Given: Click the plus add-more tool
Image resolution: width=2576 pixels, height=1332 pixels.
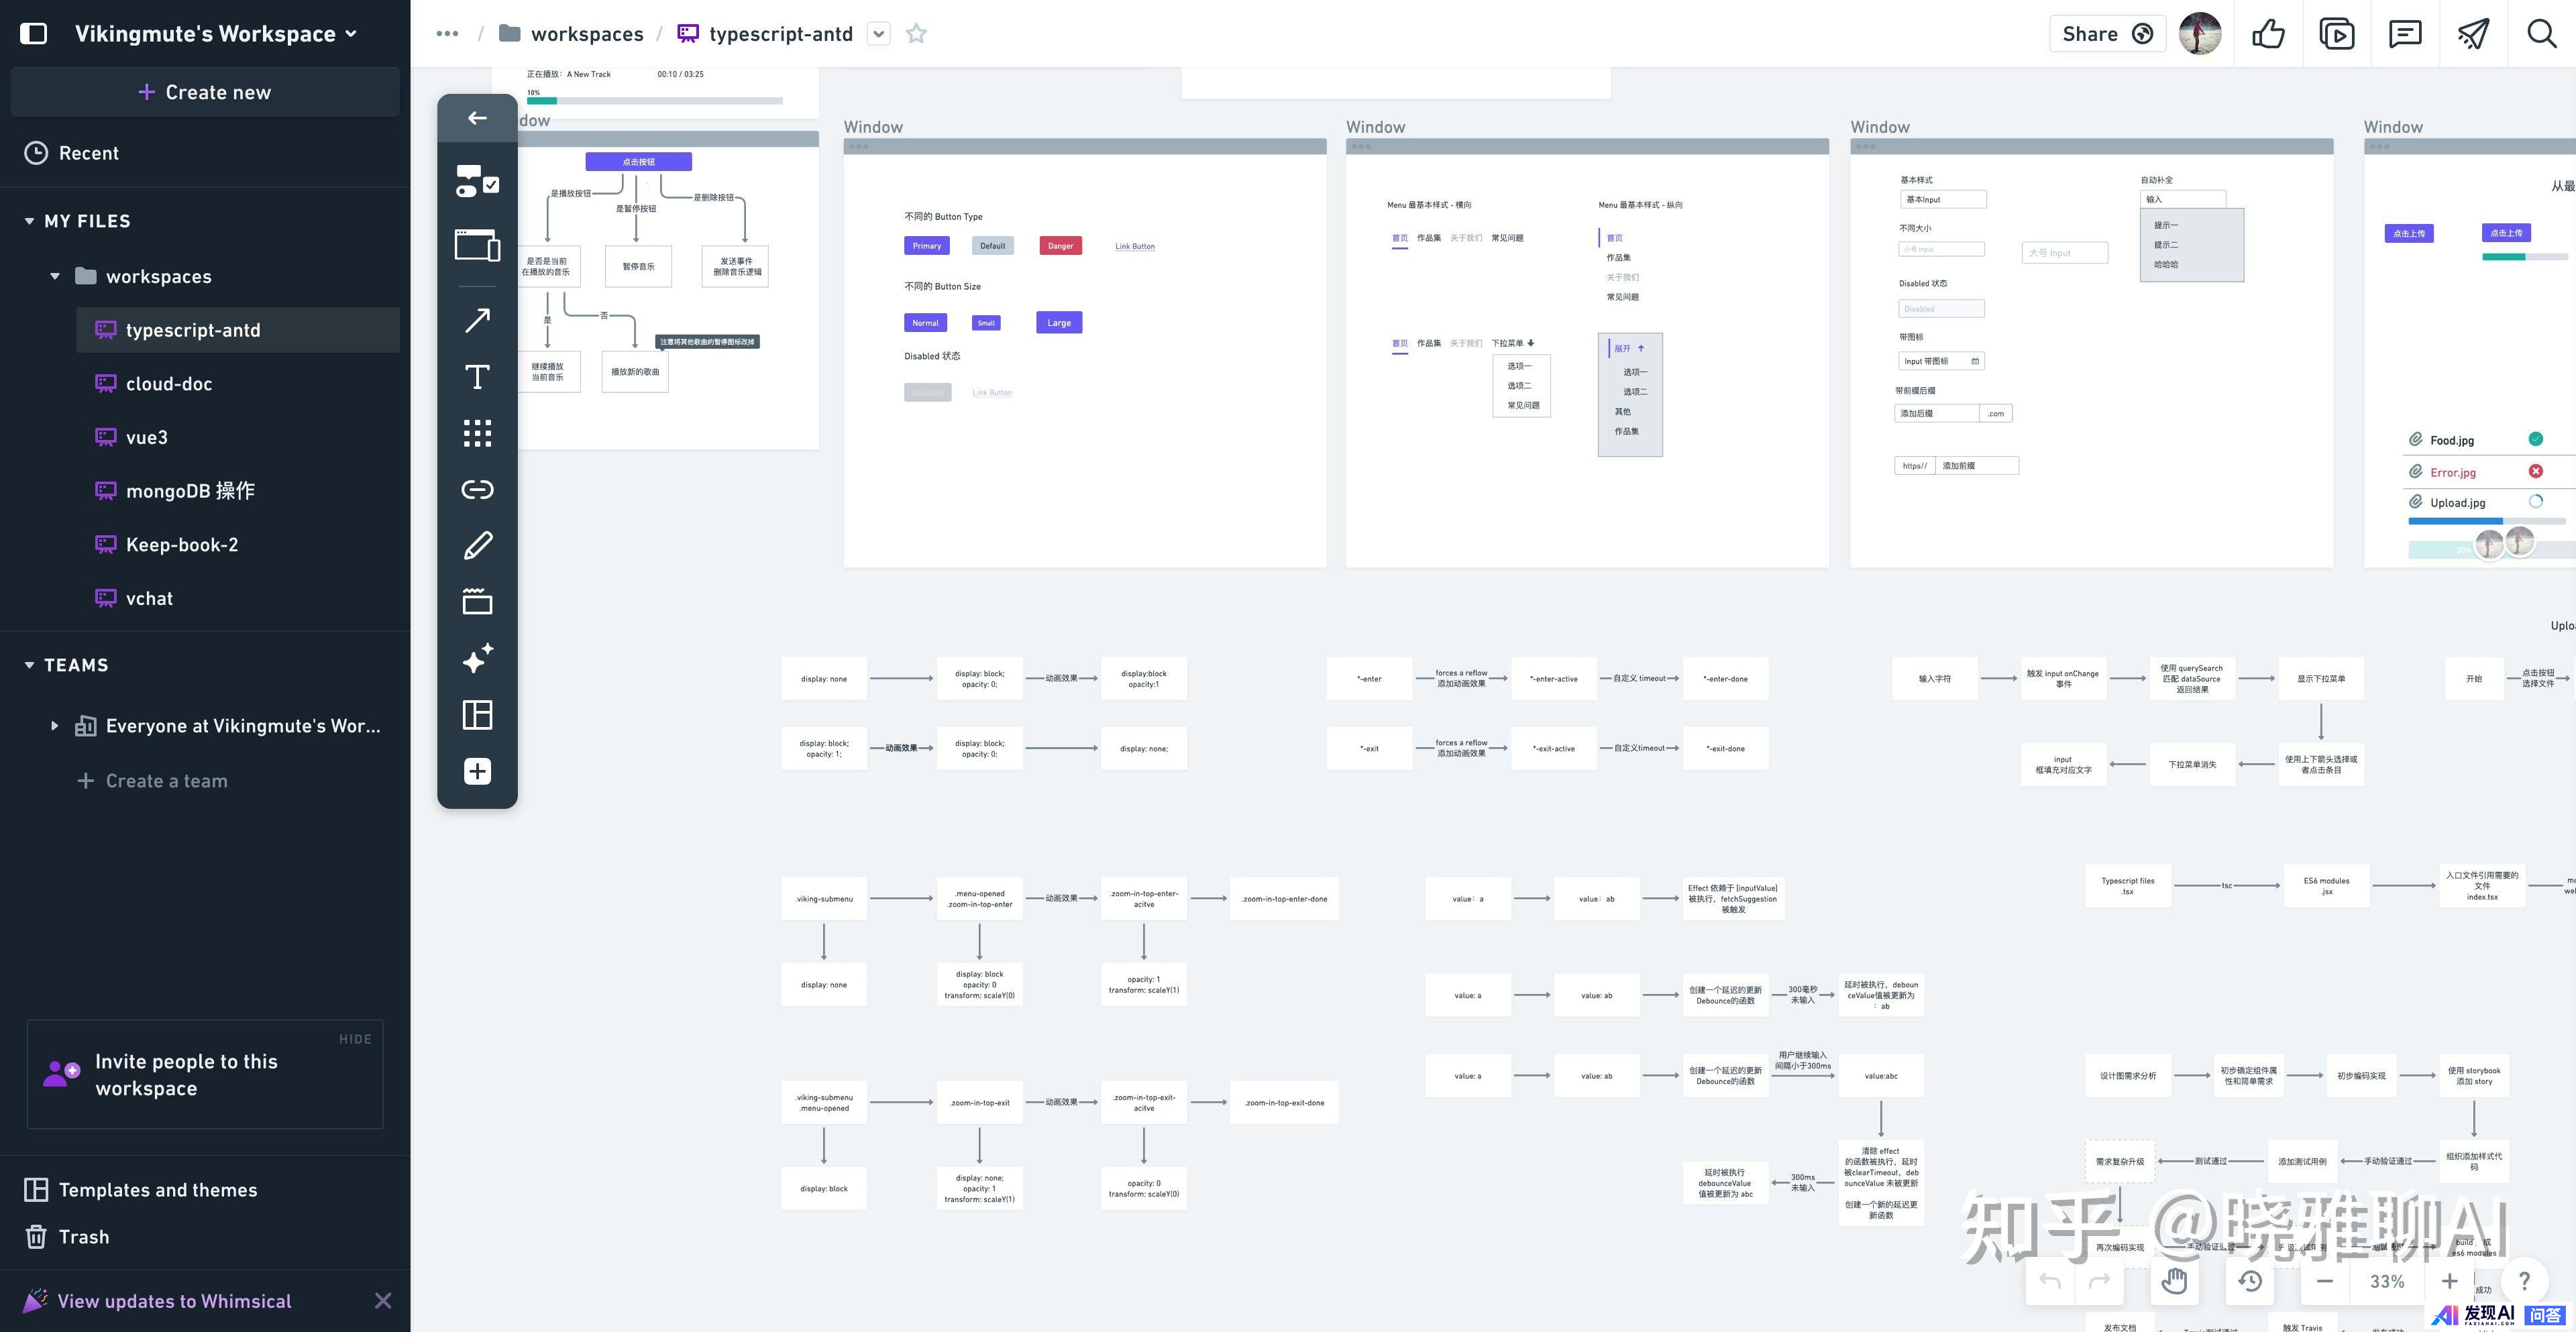Looking at the screenshot, I should (477, 771).
